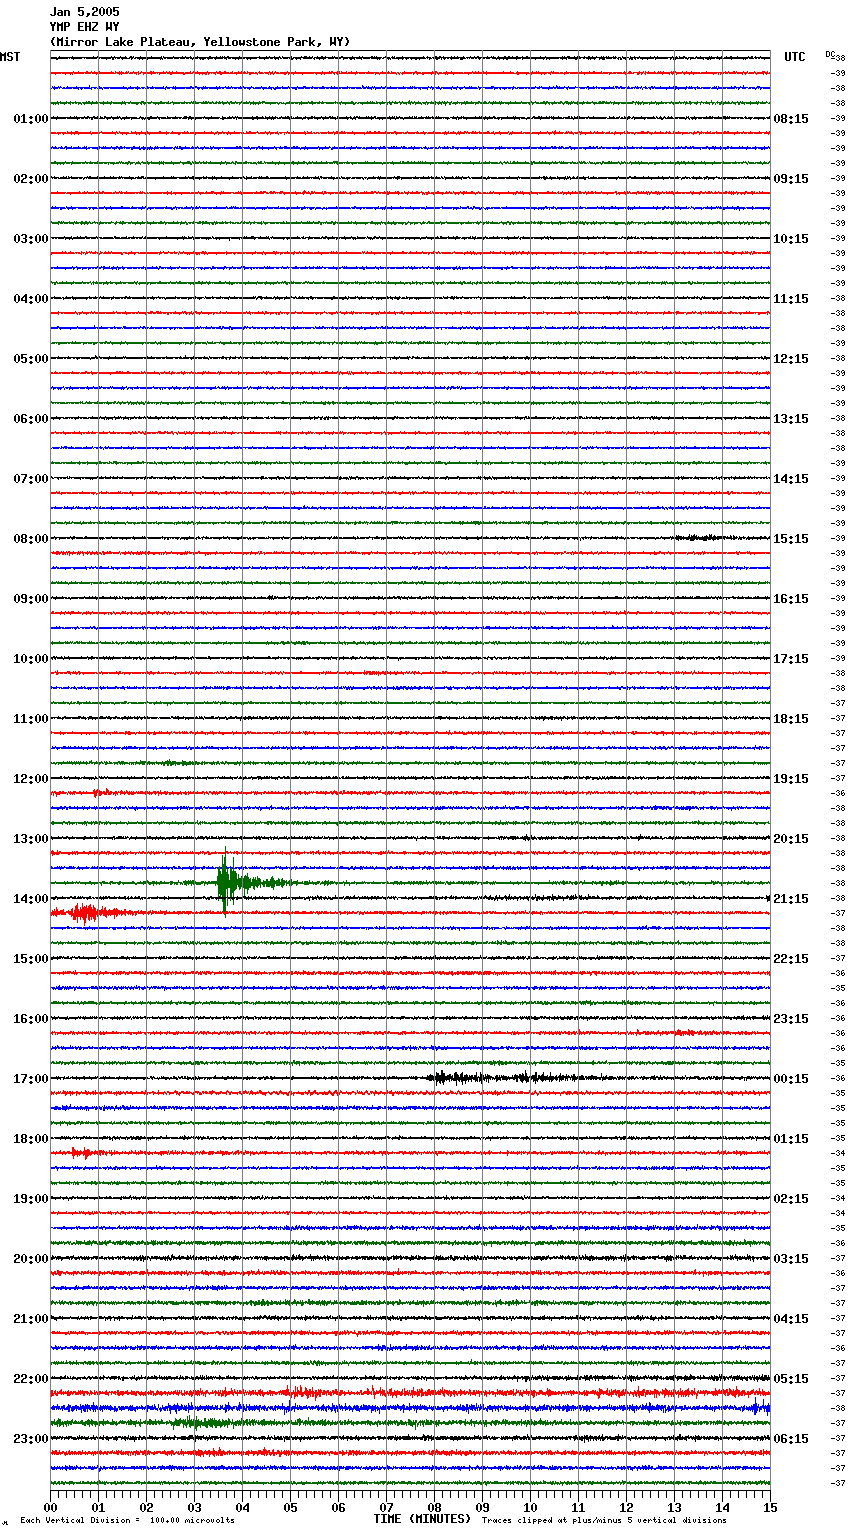Click minute tick label 15
Image resolution: width=850 pixels, height=1534 pixels.
[x=770, y=1507]
